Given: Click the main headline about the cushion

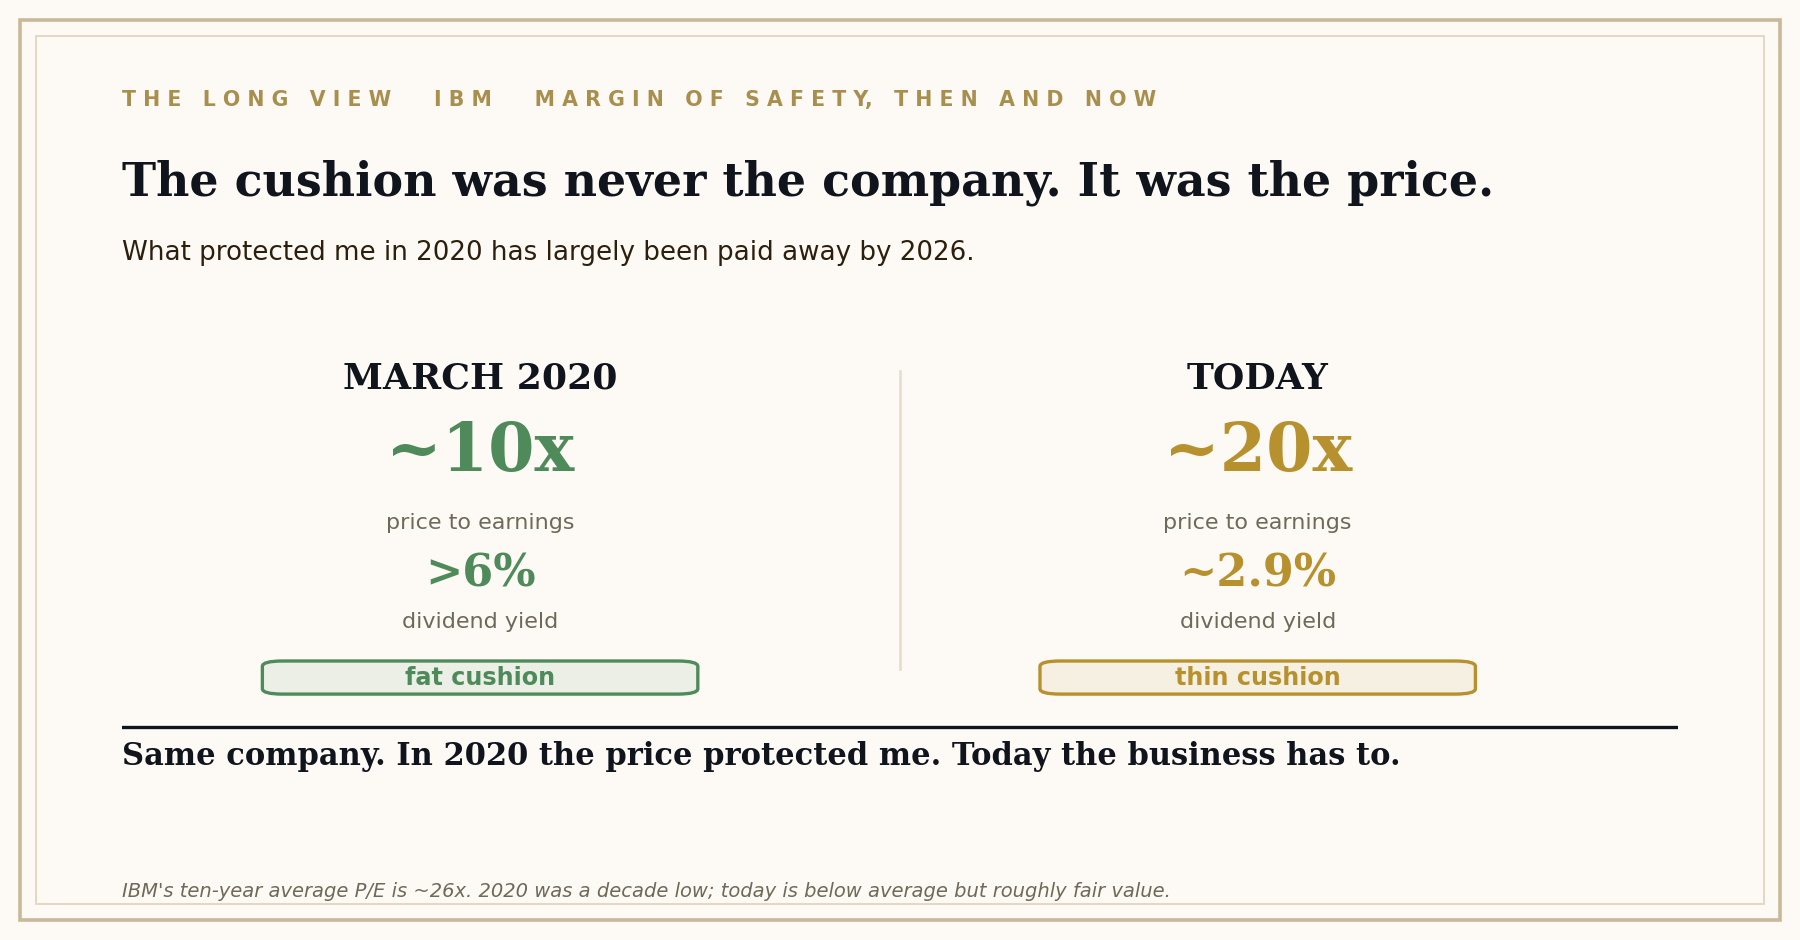Looking at the screenshot, I should point(807,182).
